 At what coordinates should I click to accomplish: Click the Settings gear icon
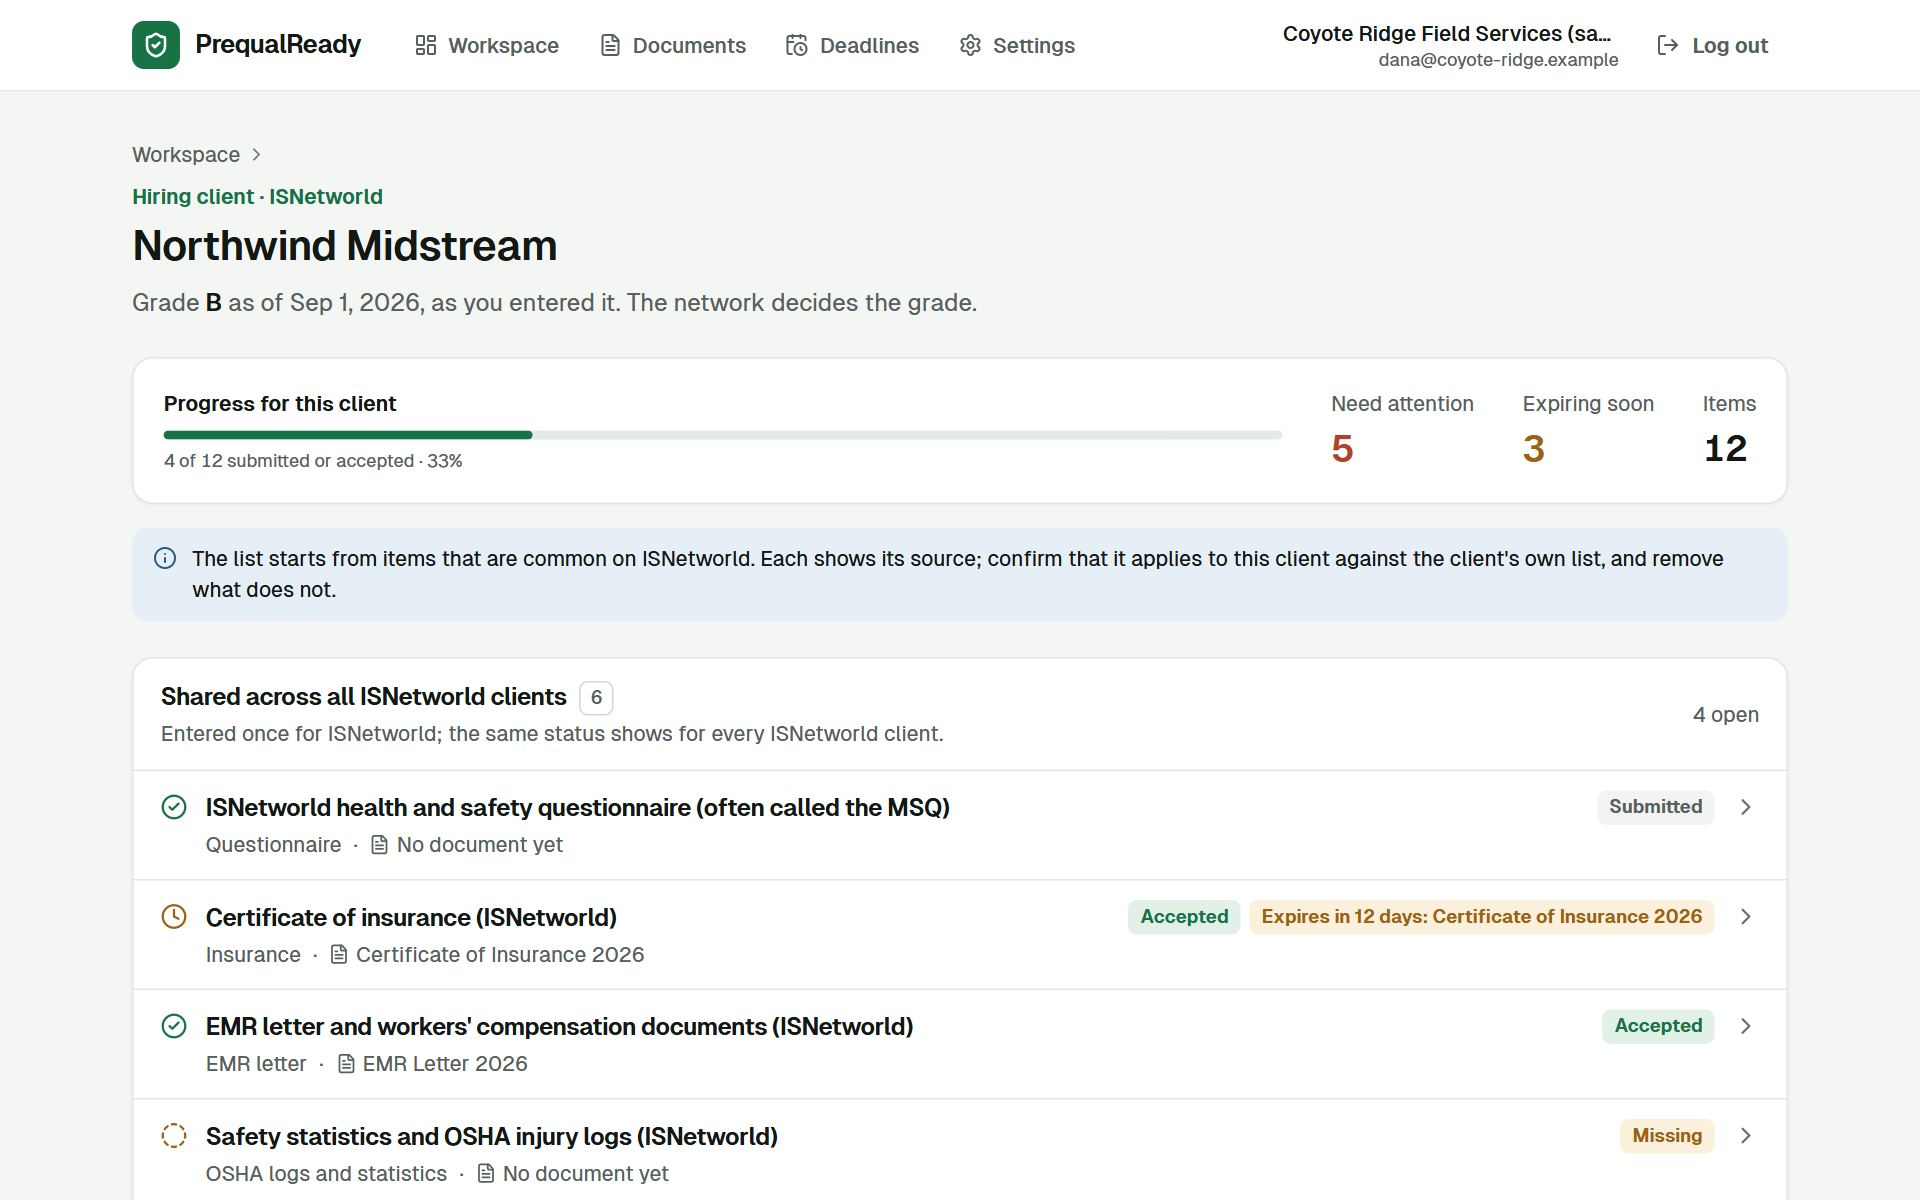coord(970,45)
